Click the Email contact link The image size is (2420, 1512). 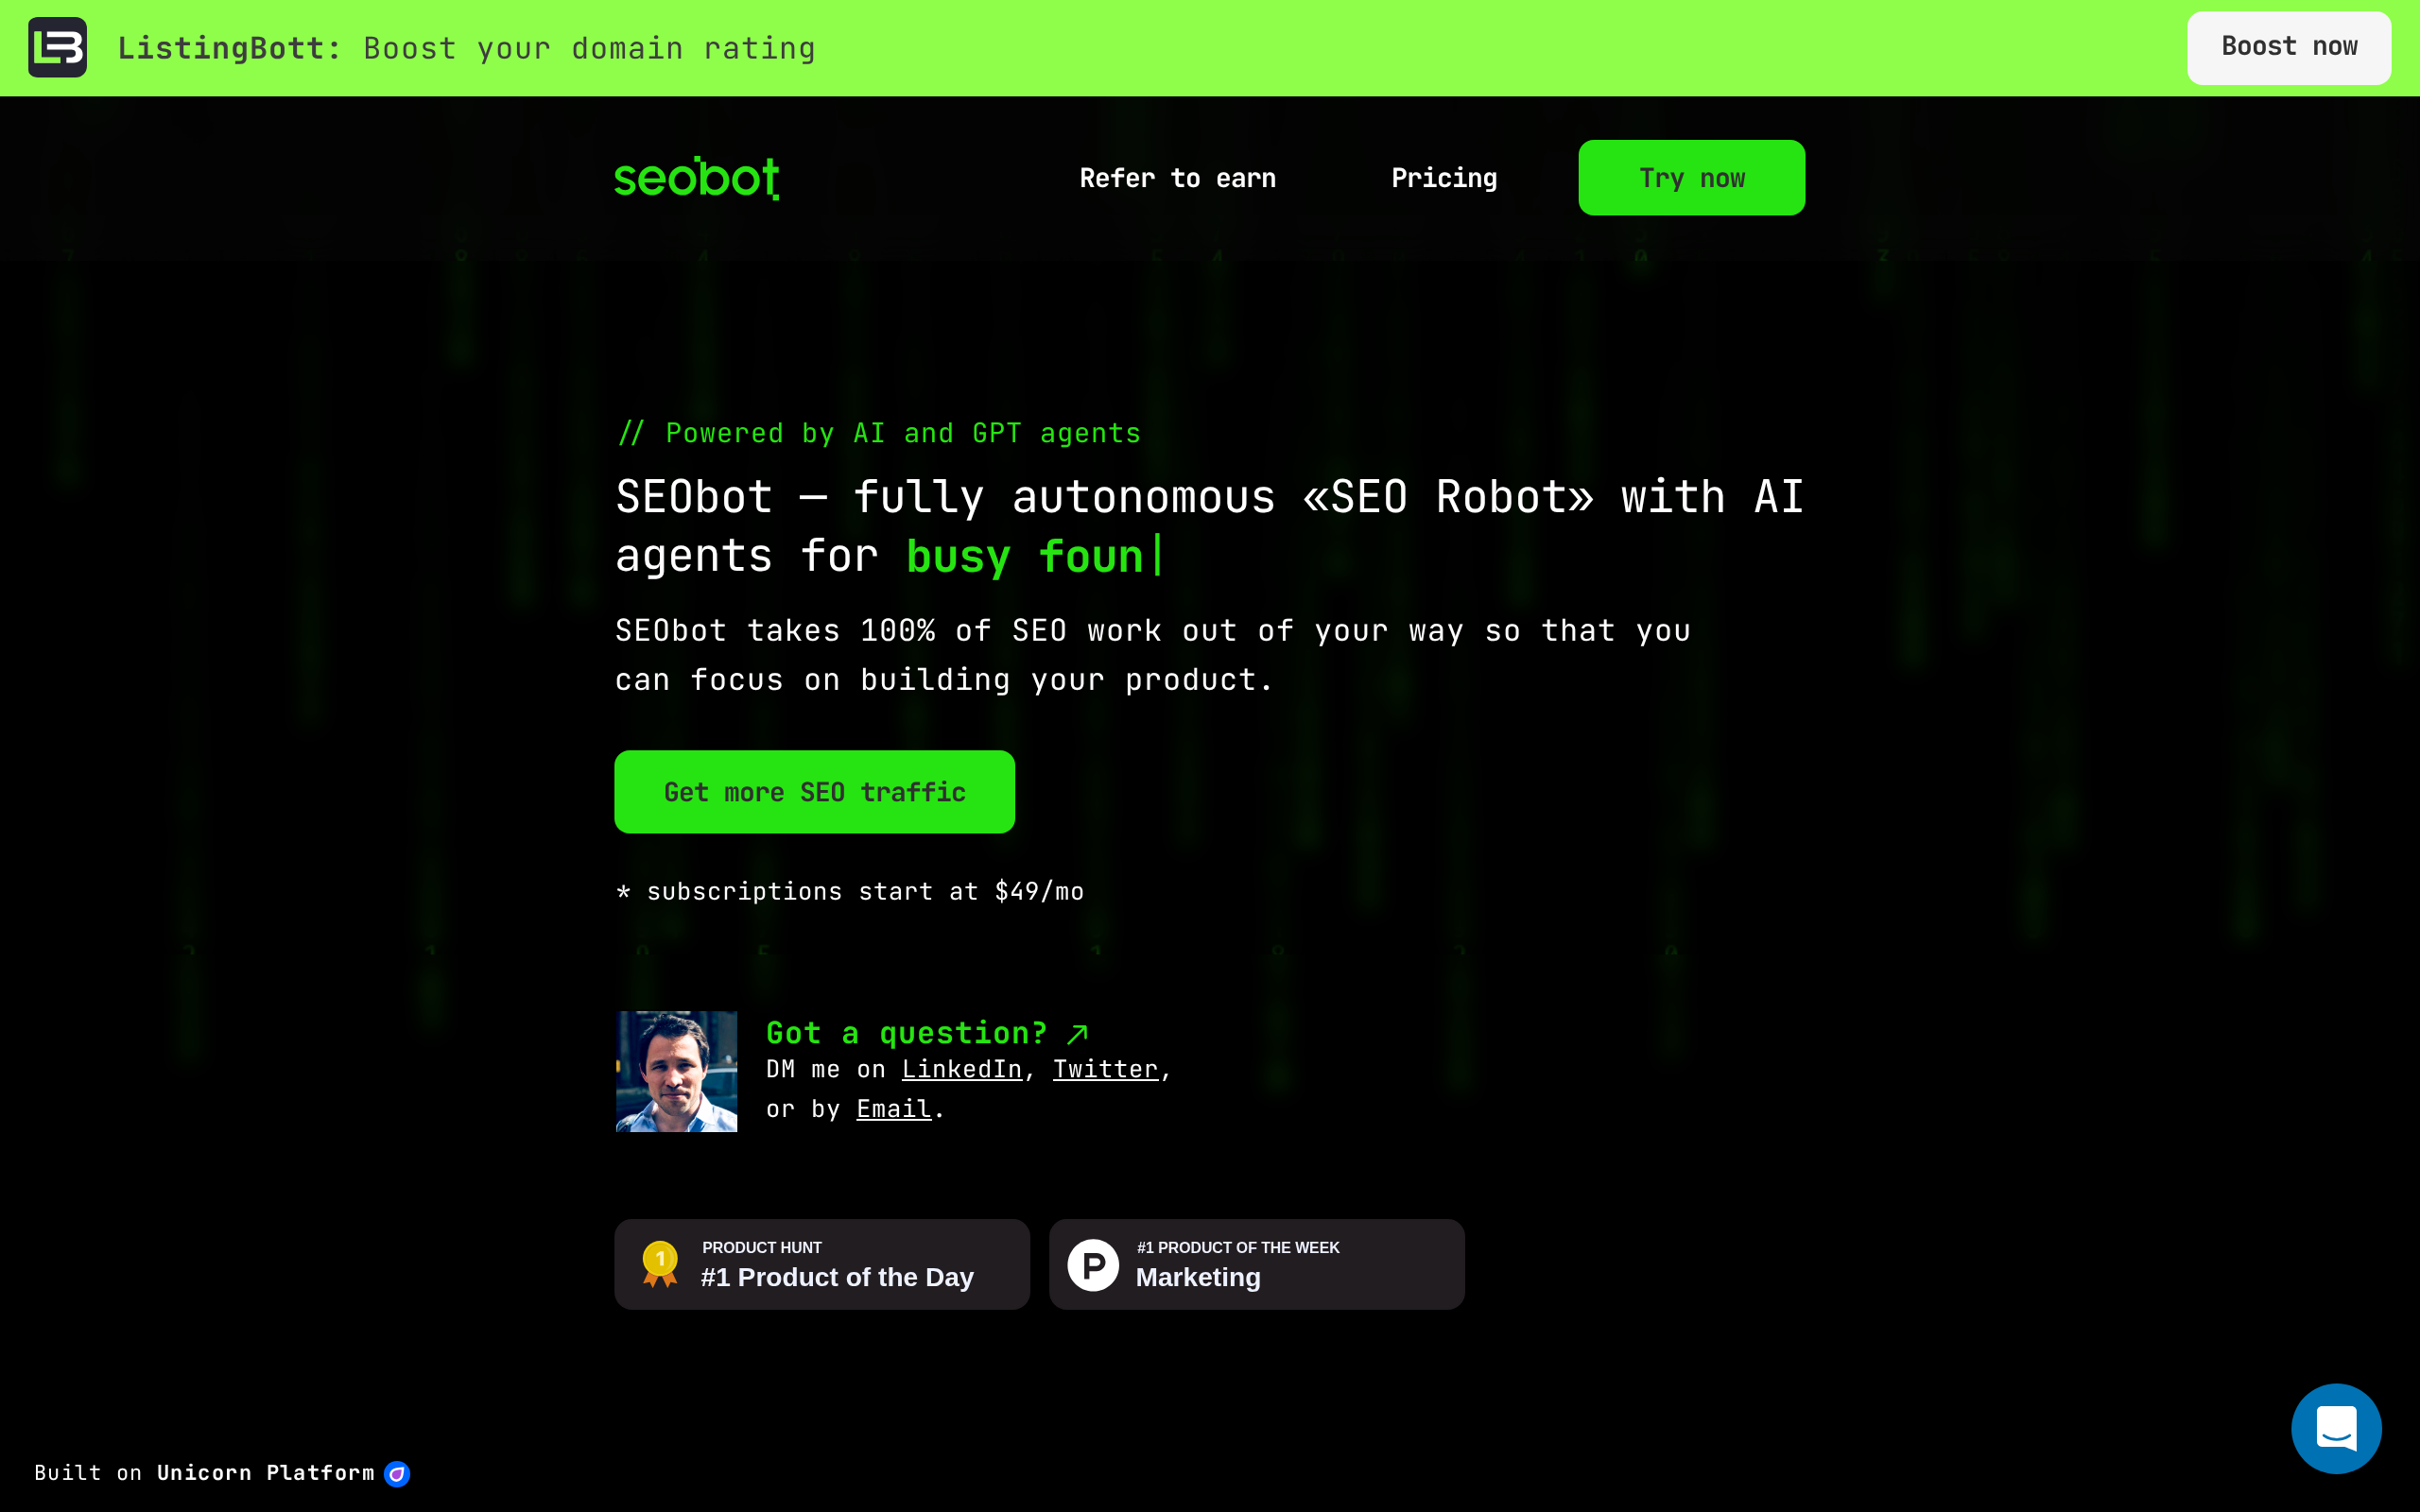pos(894,1109)
